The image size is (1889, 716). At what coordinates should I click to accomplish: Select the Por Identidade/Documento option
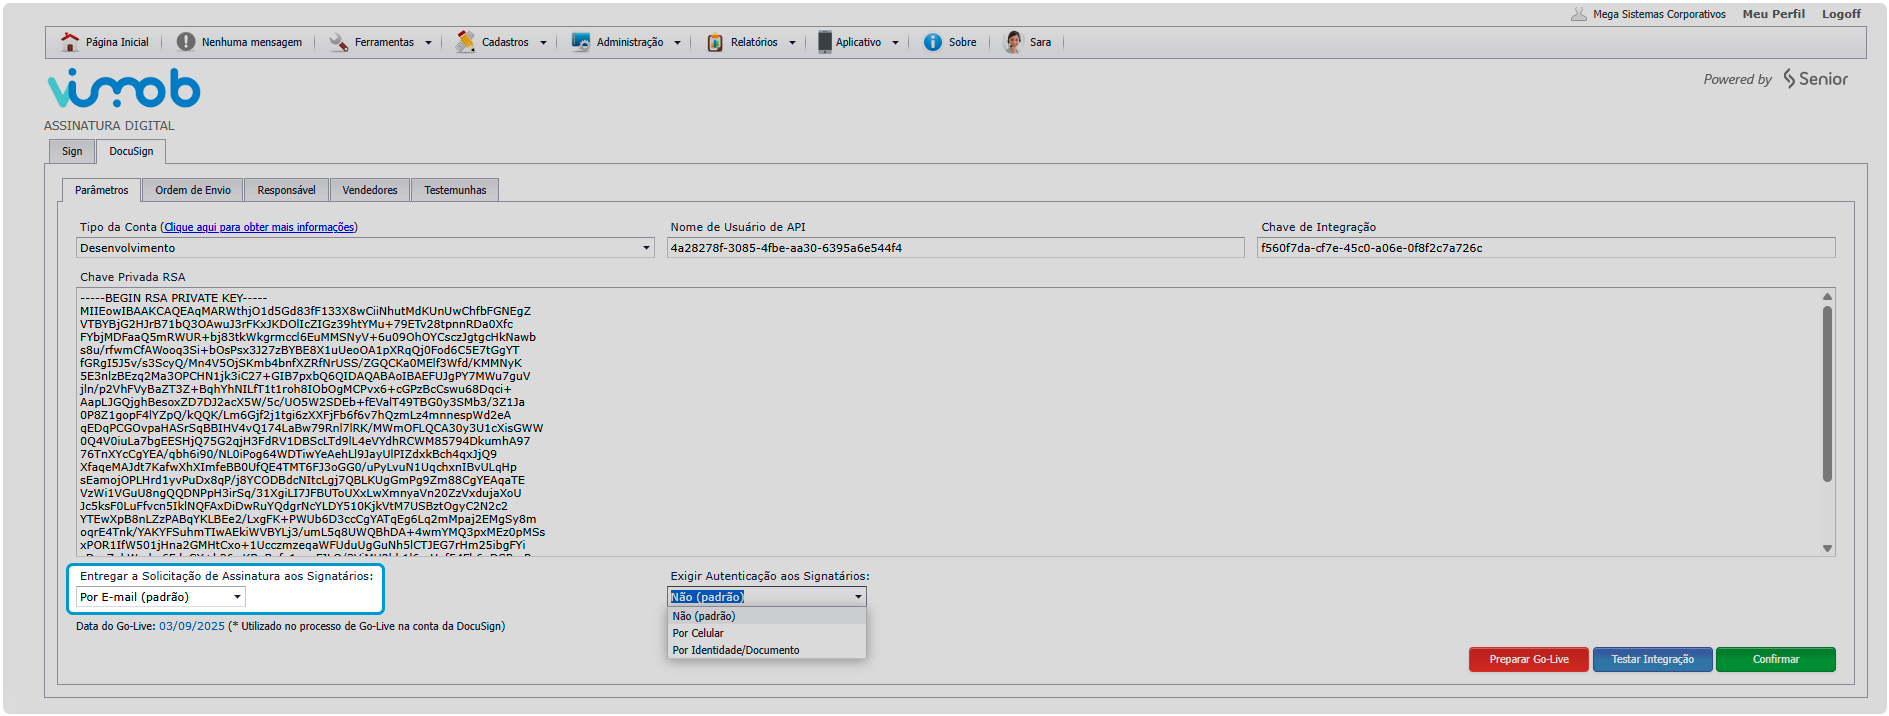766,650
